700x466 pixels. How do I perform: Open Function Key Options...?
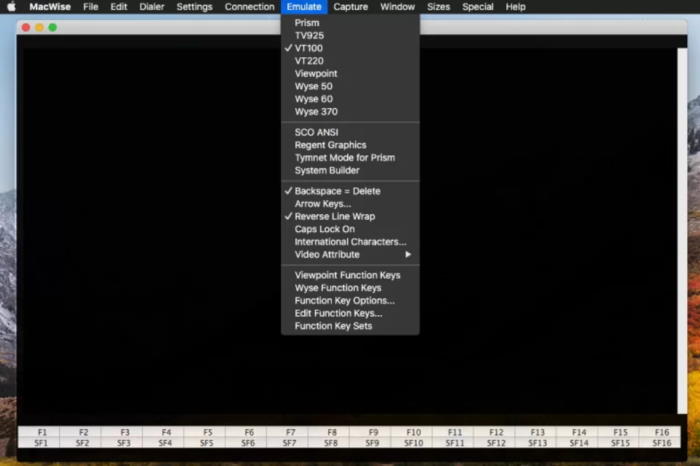(x=350, y=301)
